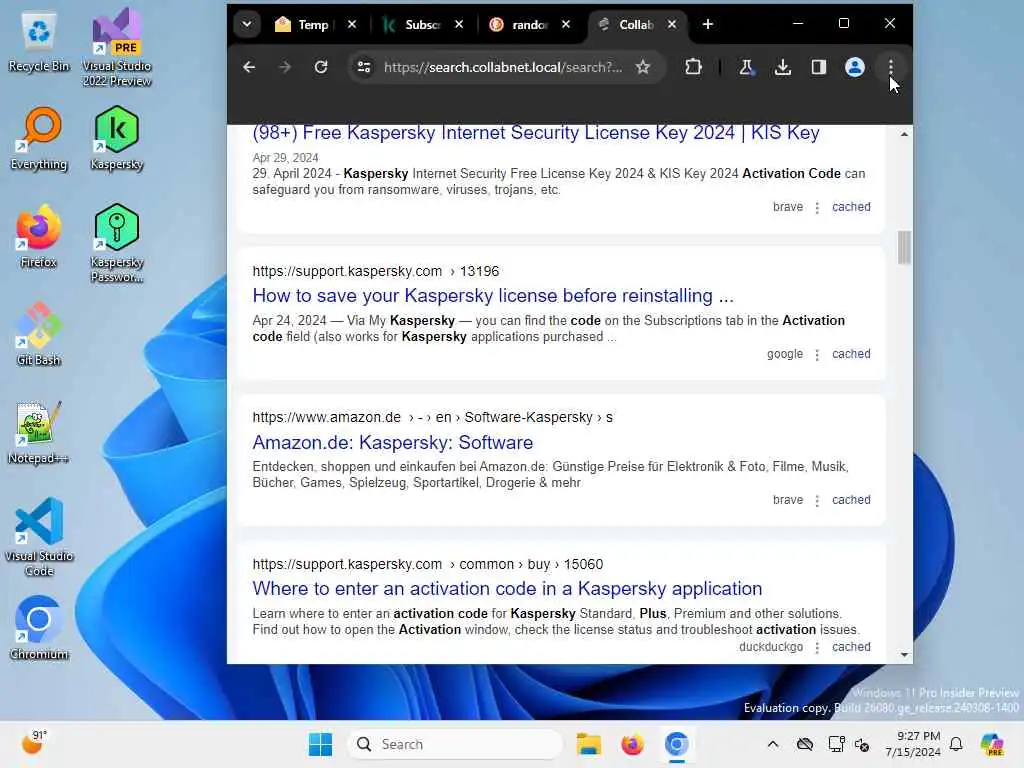The height and width of the screenshot is (768, 1024).
Task: Click the search.collabnet.local address bar
Action: [x=503, y=67]
